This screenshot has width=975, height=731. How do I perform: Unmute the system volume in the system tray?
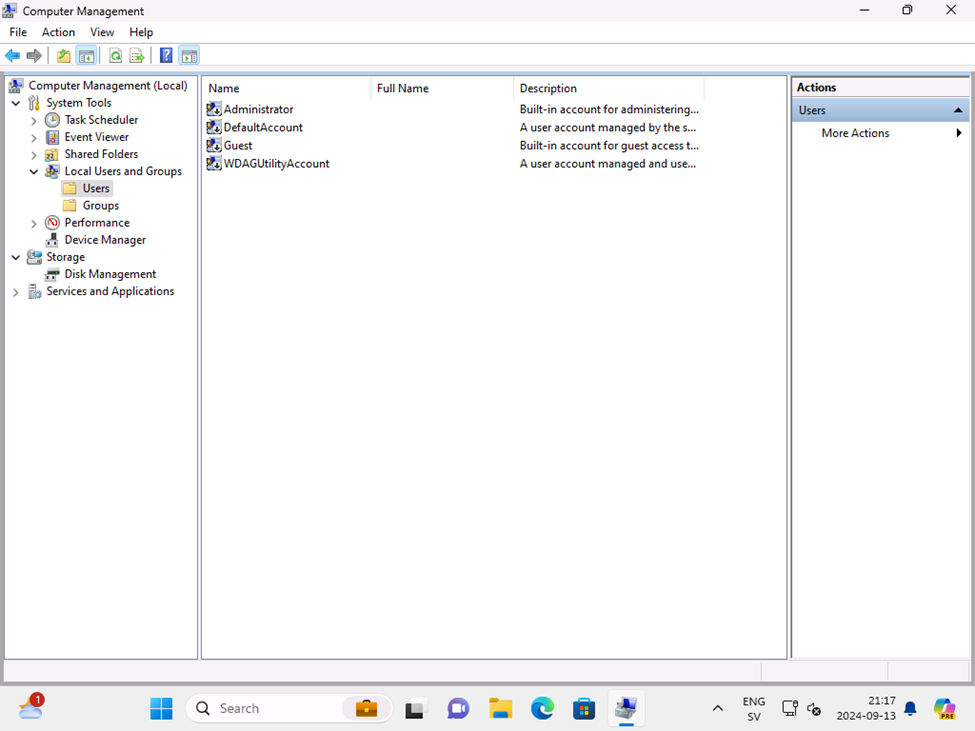(813, 710)
